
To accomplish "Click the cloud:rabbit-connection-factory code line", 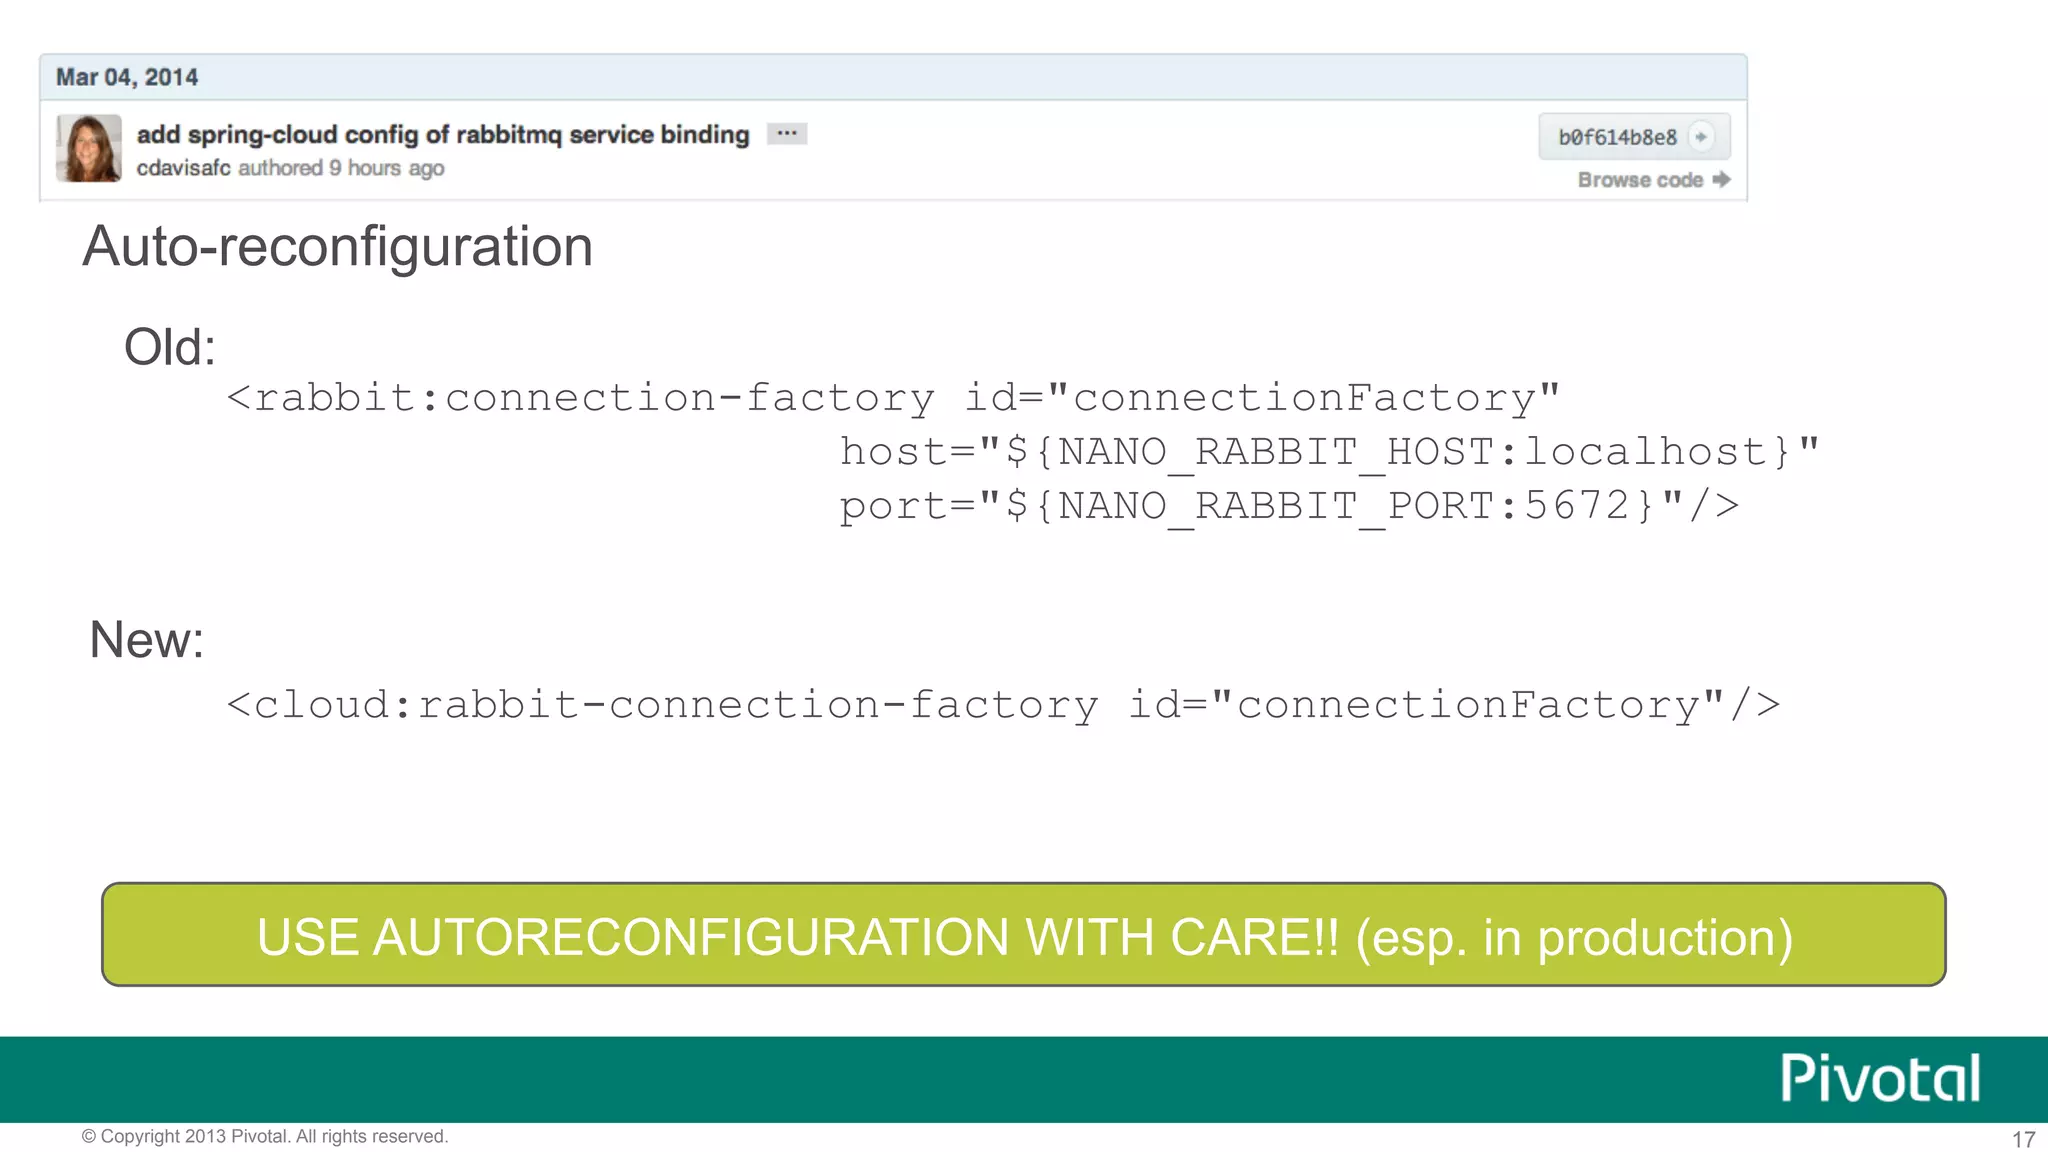I will [x=1003, y=705].
